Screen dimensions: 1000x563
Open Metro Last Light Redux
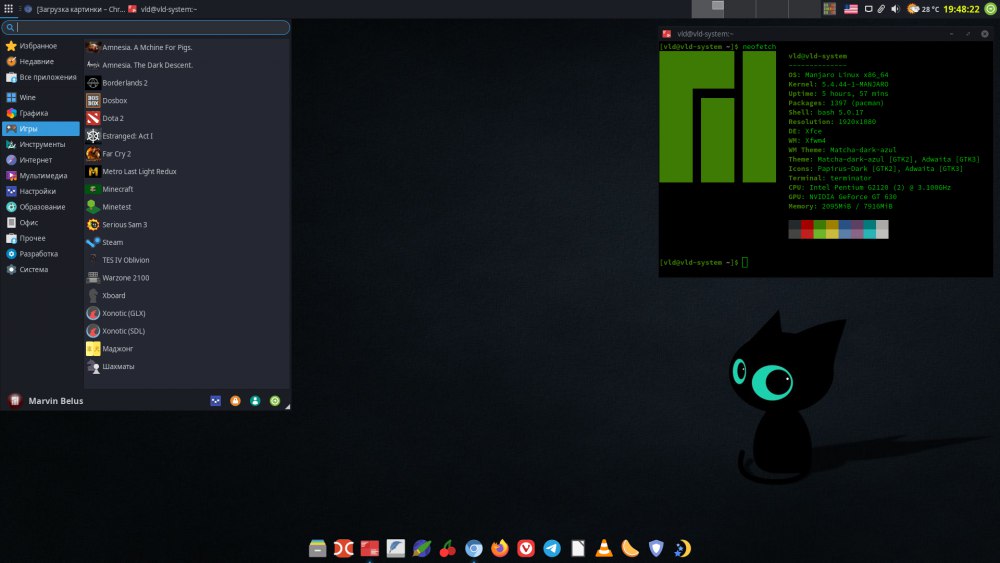click(187, 172)
